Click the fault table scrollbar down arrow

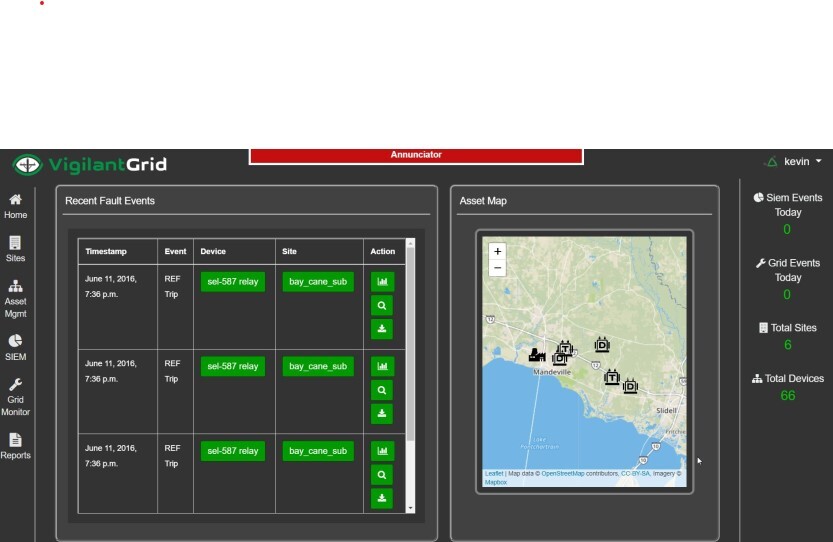pos(410,509)
